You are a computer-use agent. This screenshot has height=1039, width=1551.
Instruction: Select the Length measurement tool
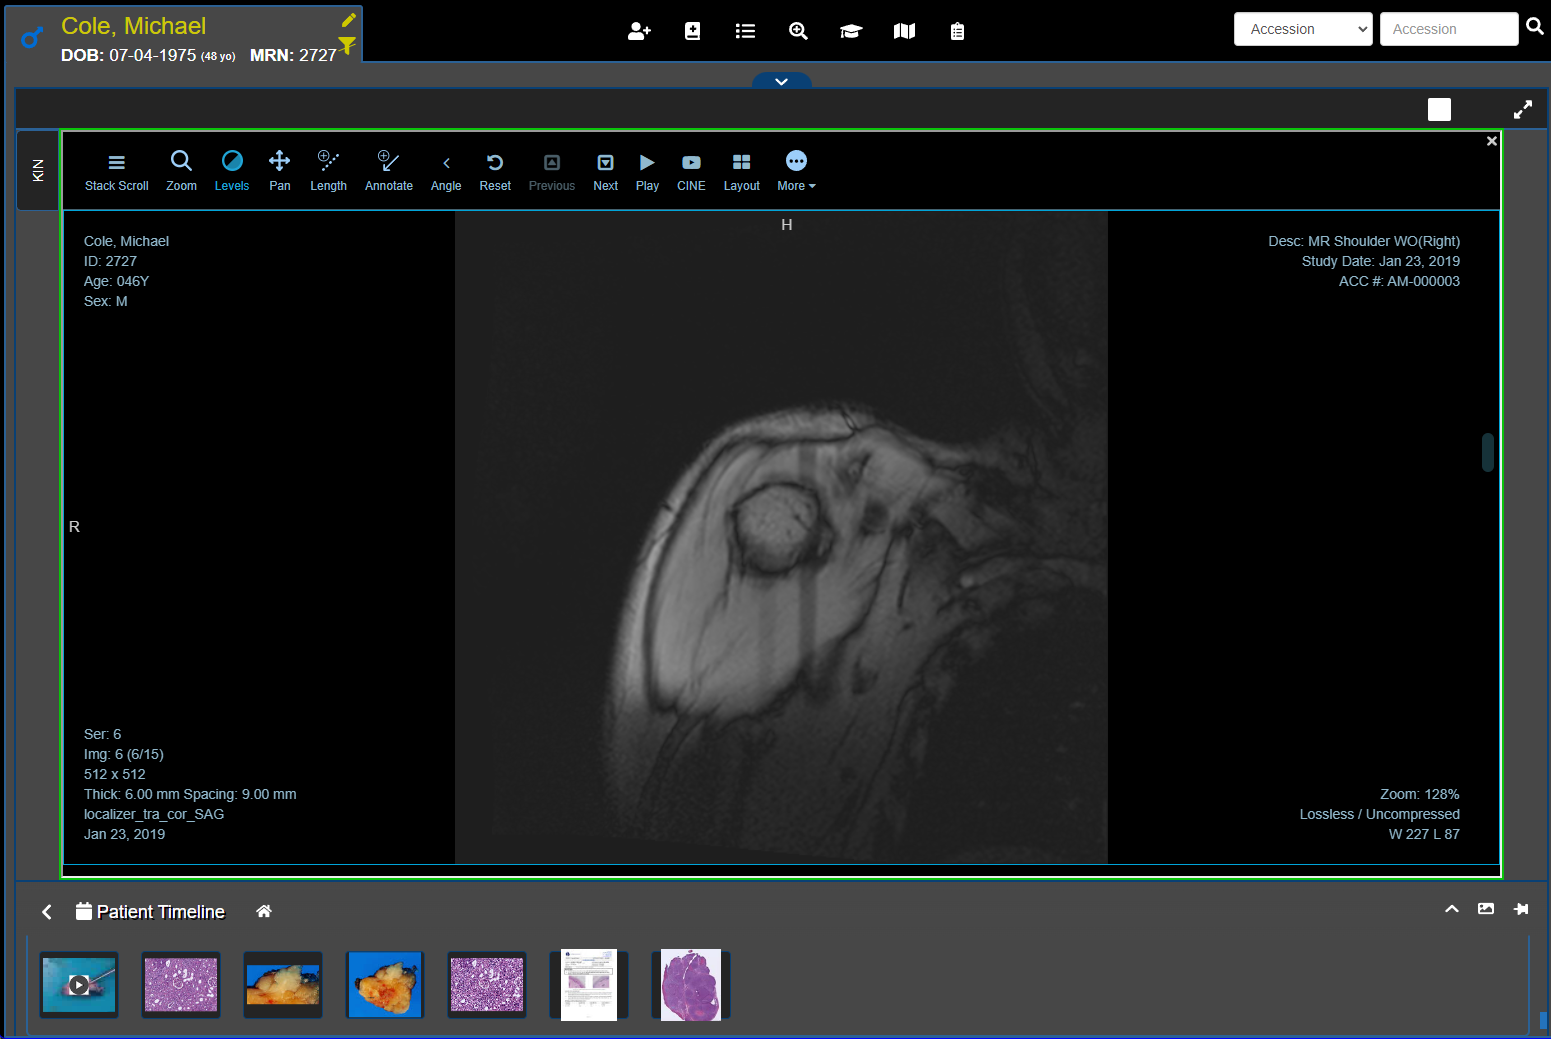click(328, 171)
